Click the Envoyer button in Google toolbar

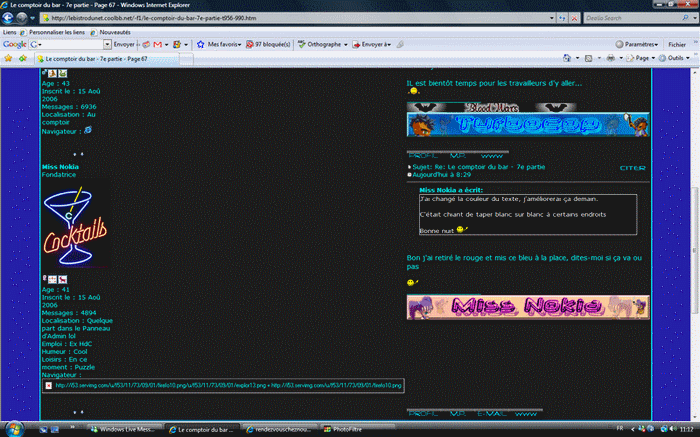click(x=124, y=44)
